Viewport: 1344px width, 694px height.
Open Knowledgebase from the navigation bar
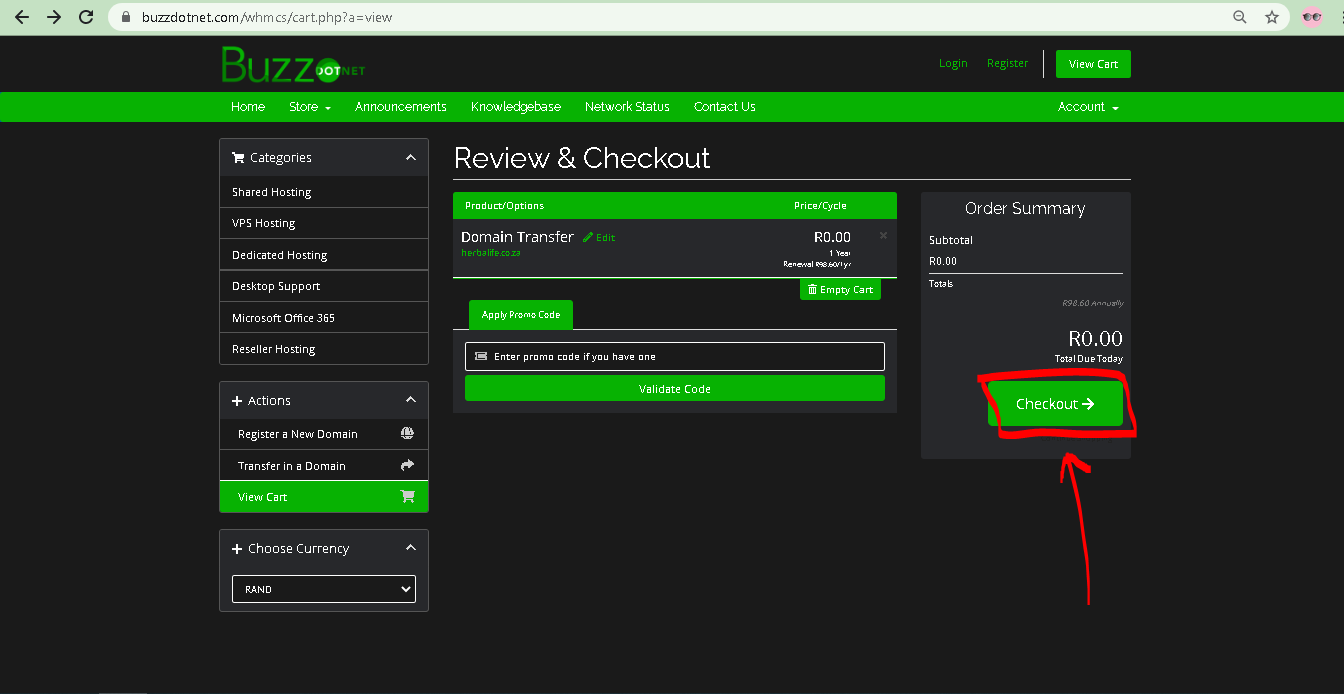pos(515,107)
